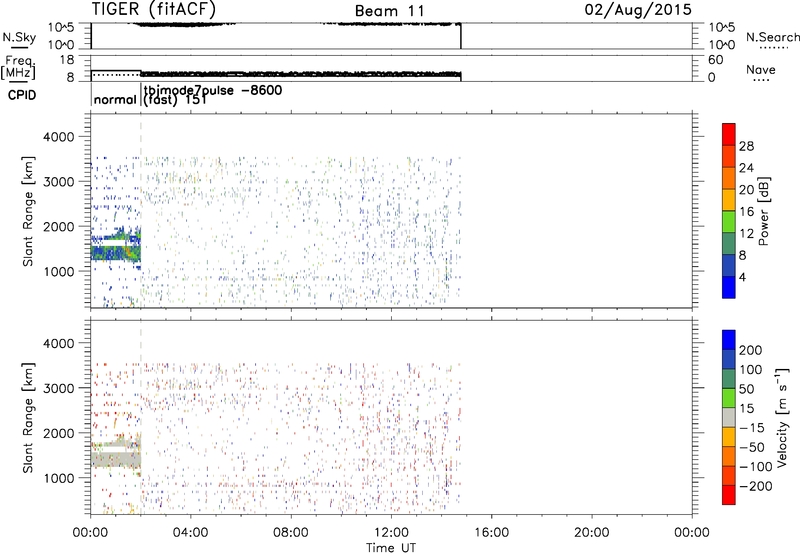
Task: Click the '12:00' time tick label
Action: coord(391,533)
